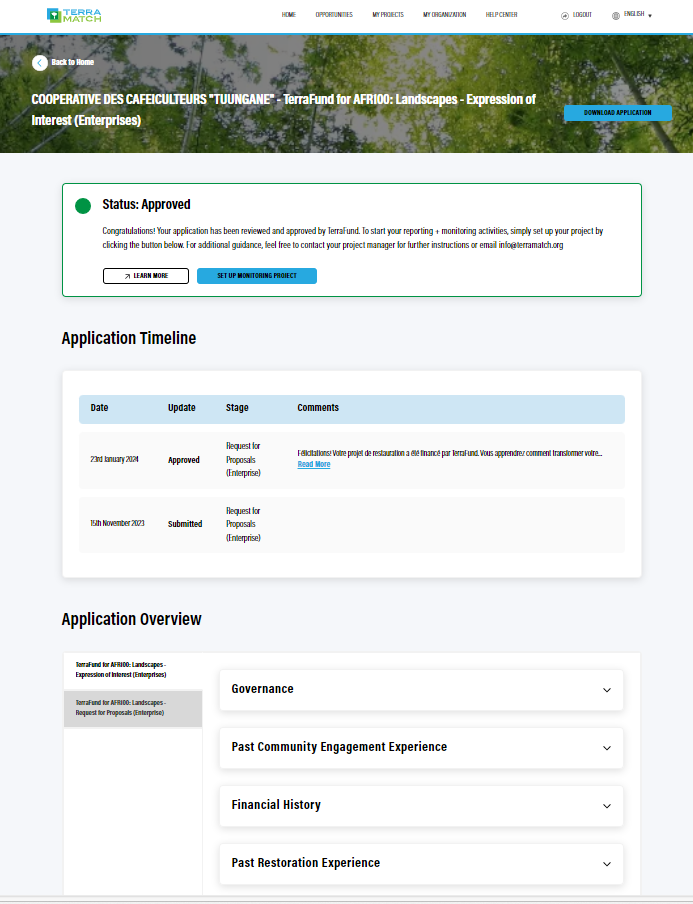Viewport: 693px width, 904px height.
Task: Select Request for Proposals (Enterprise) tab
Action: pyautogui.click(x=133, y=708)
